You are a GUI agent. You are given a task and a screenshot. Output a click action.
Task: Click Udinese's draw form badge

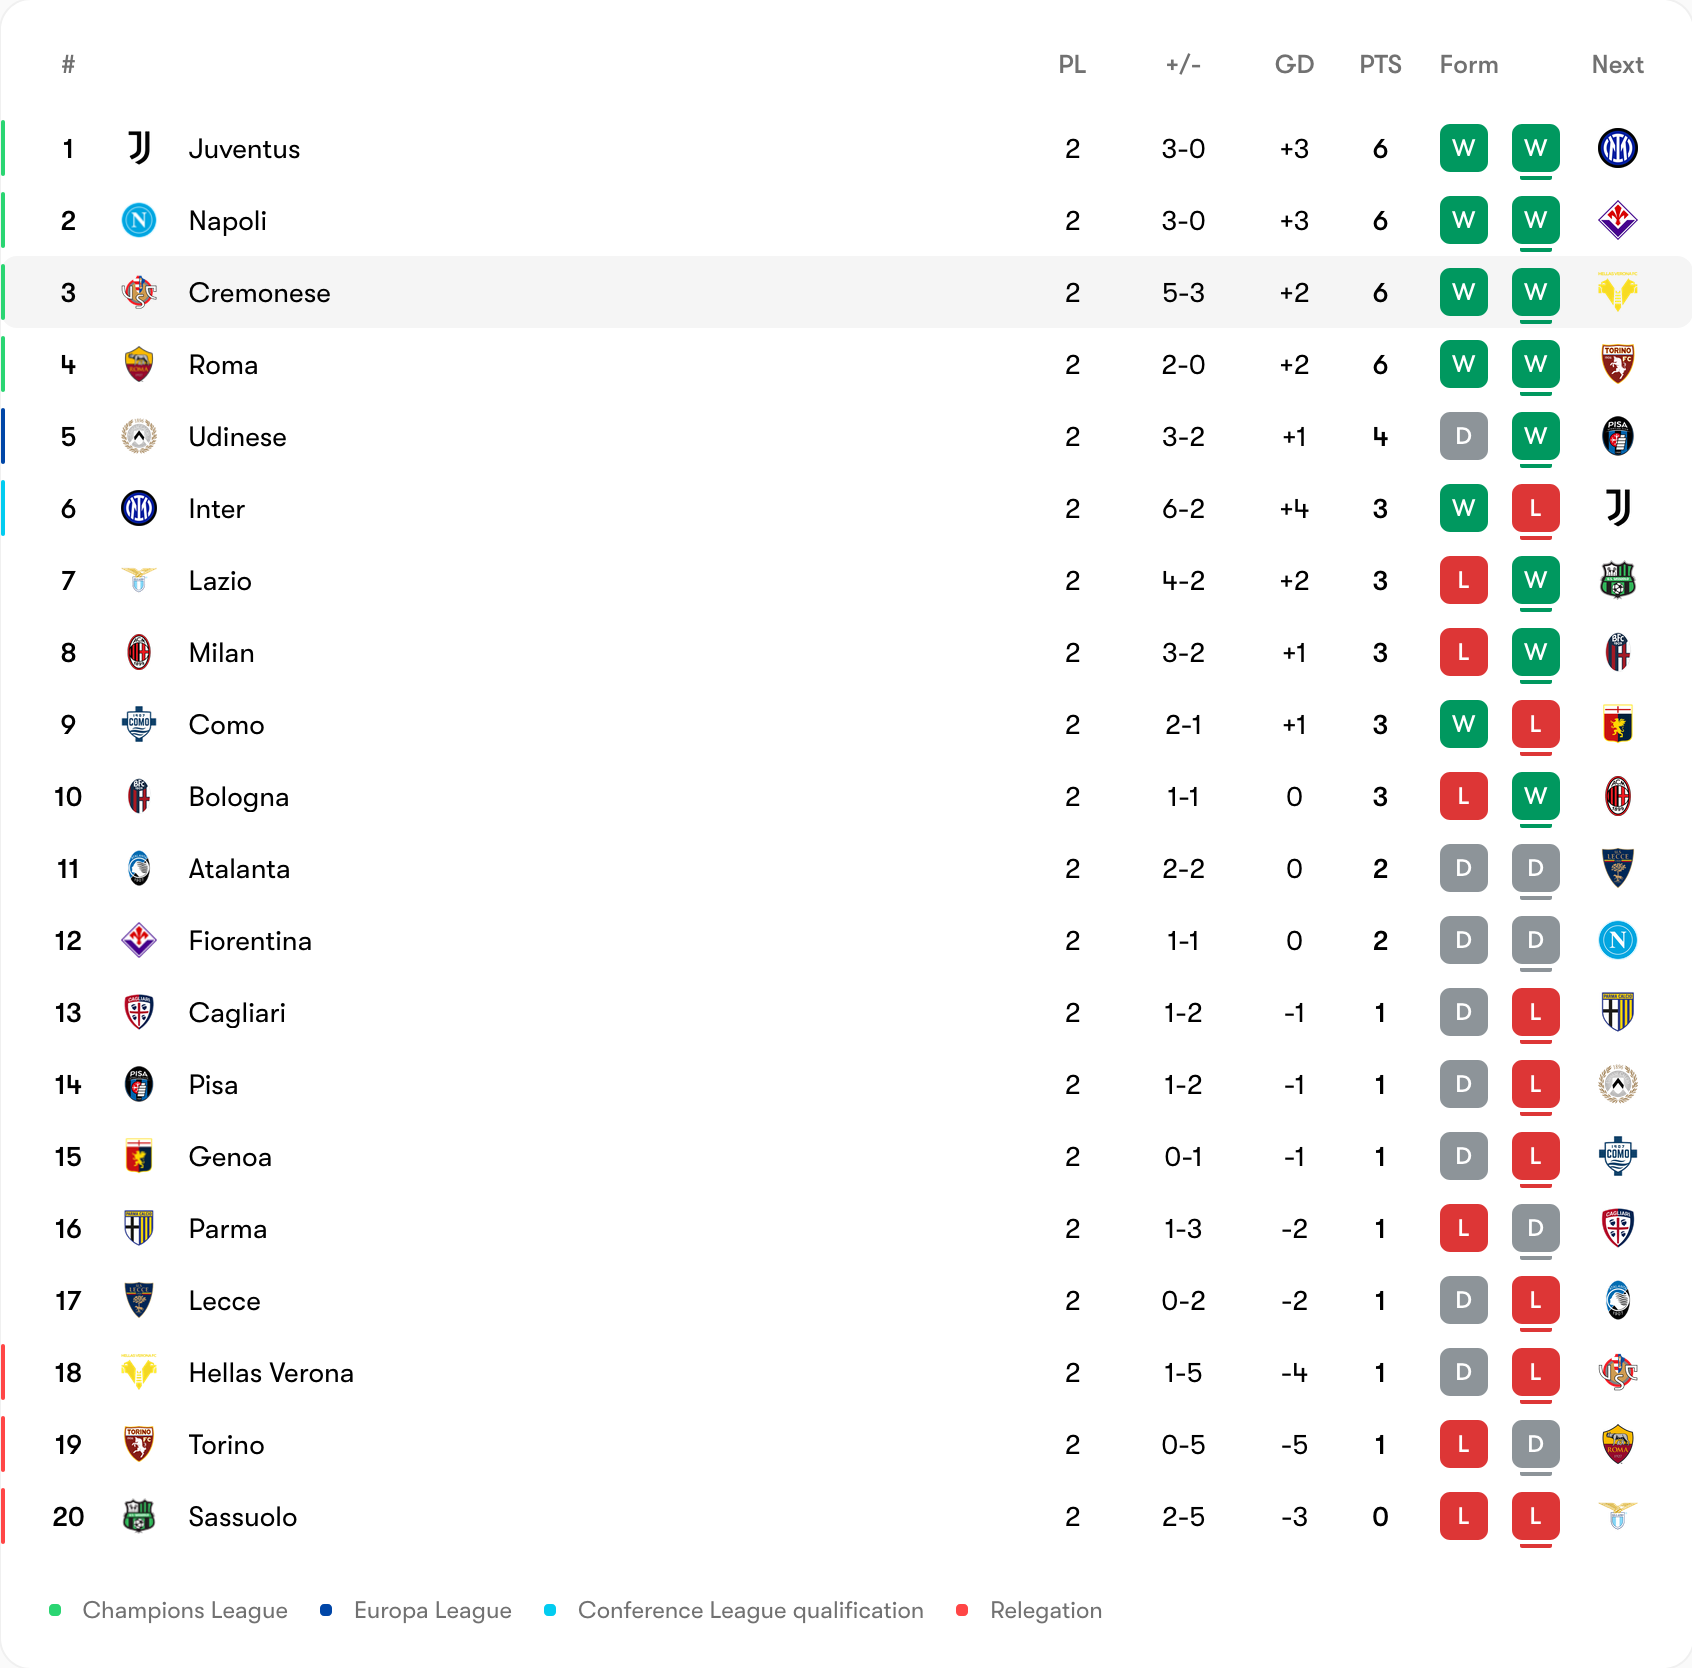point(1463,436)
